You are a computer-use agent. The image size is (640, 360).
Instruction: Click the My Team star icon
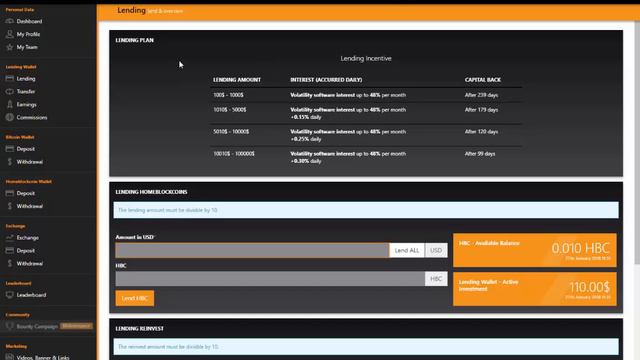[10, 47]
